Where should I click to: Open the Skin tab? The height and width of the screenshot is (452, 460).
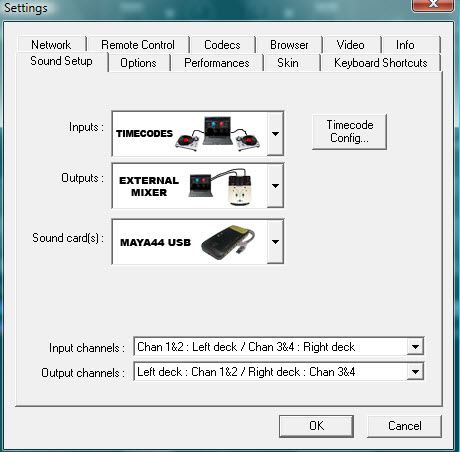pos(288,63)
